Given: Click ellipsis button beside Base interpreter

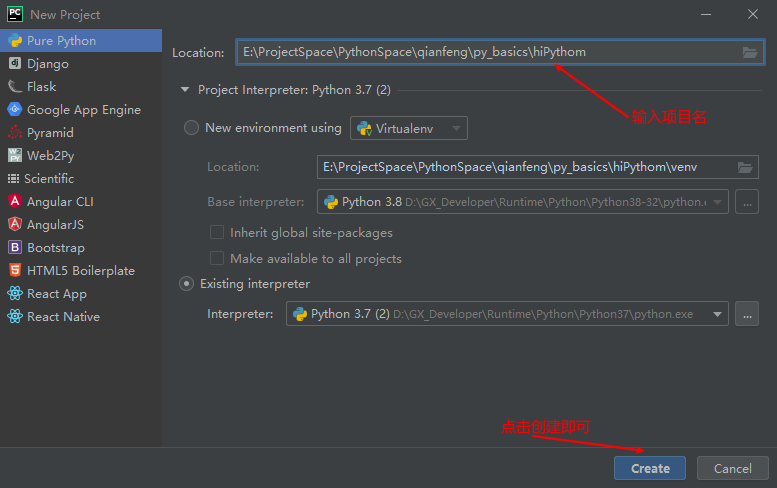Looking at the screenshot, I should [747, 202].
